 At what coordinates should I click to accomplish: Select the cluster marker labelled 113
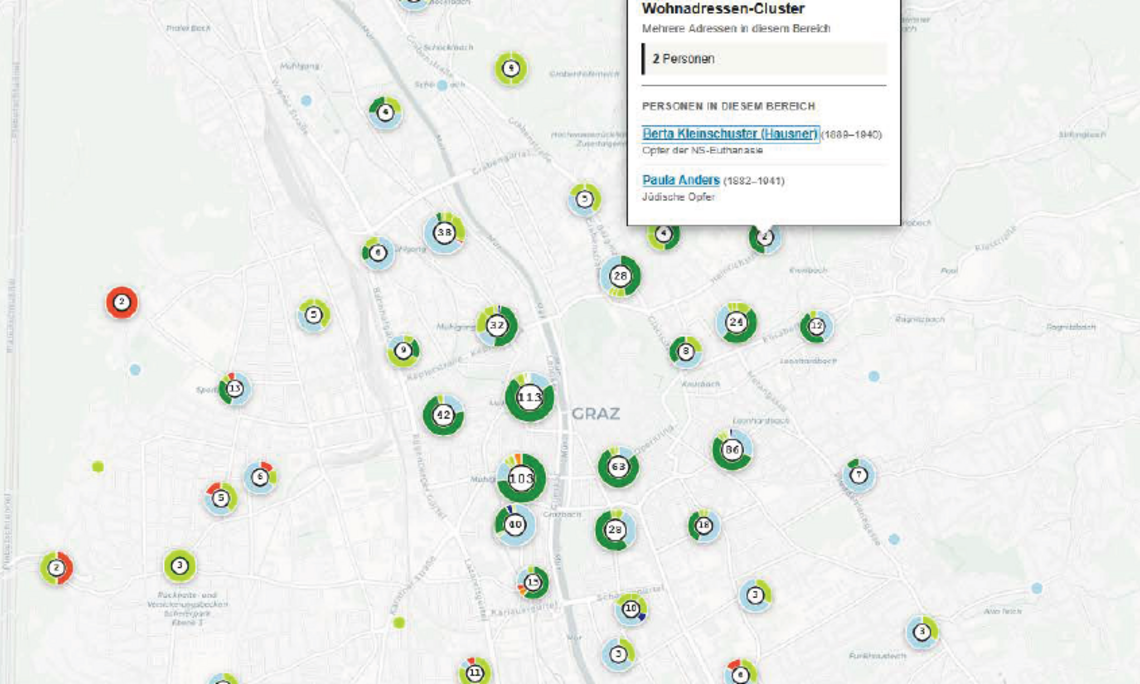pos(529,397)
